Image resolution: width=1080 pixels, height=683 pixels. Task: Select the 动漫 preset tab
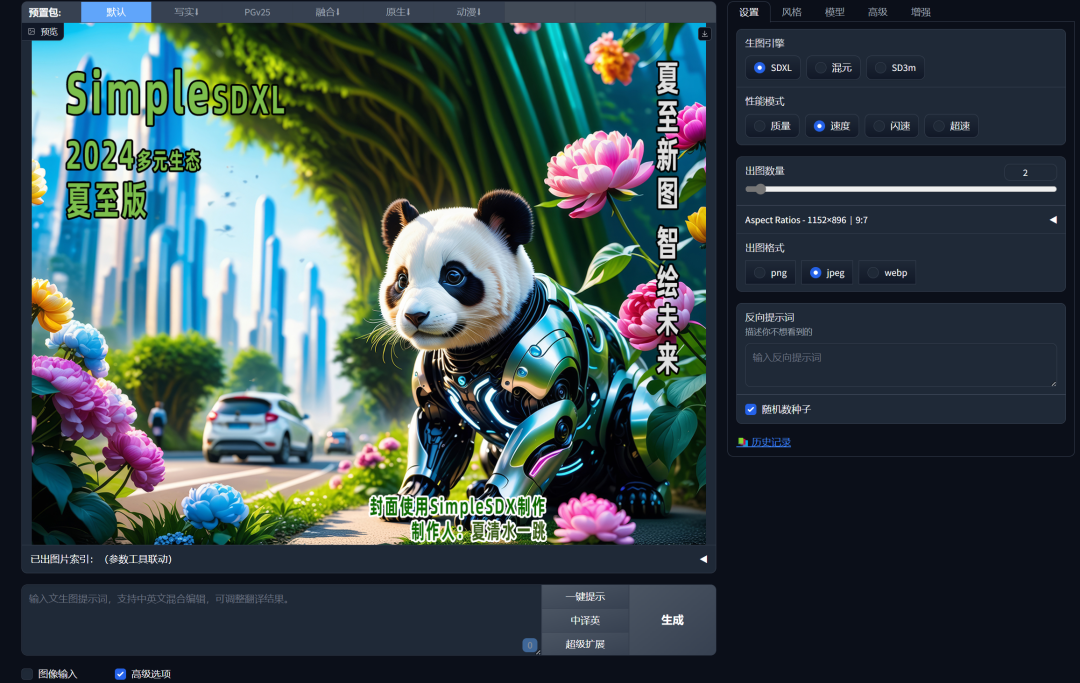click(x=468, y=12)
